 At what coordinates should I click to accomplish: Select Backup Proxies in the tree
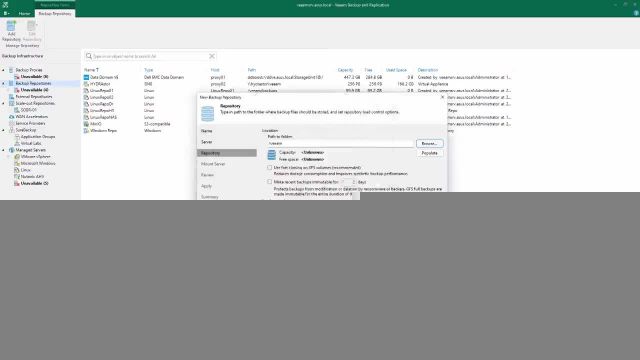pyautogui.click(x=29, y=70)
